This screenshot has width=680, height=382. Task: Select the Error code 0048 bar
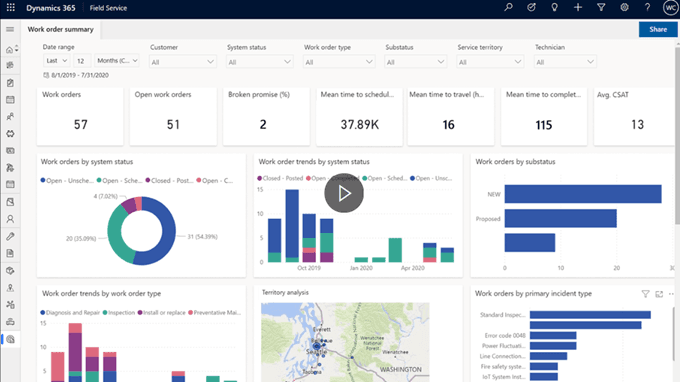(x=553, y=336)
